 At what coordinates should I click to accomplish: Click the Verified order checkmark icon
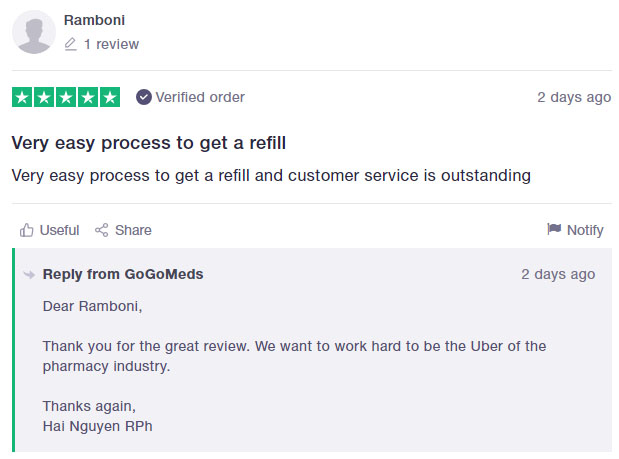[x=143, y=97]
